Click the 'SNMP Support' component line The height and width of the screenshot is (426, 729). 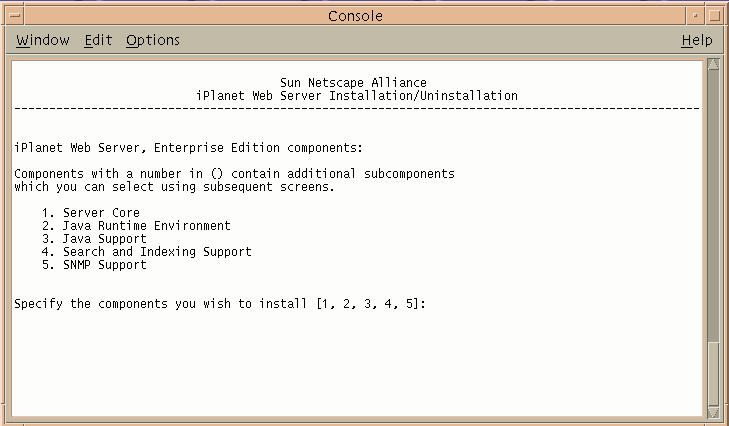[x=104, y=265]
